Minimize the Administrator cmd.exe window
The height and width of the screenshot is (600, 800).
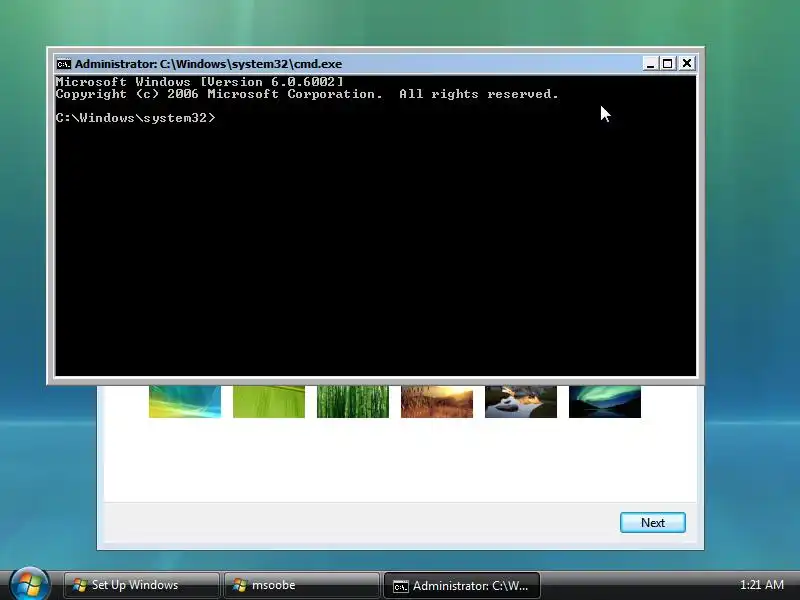tap(650, 64)
